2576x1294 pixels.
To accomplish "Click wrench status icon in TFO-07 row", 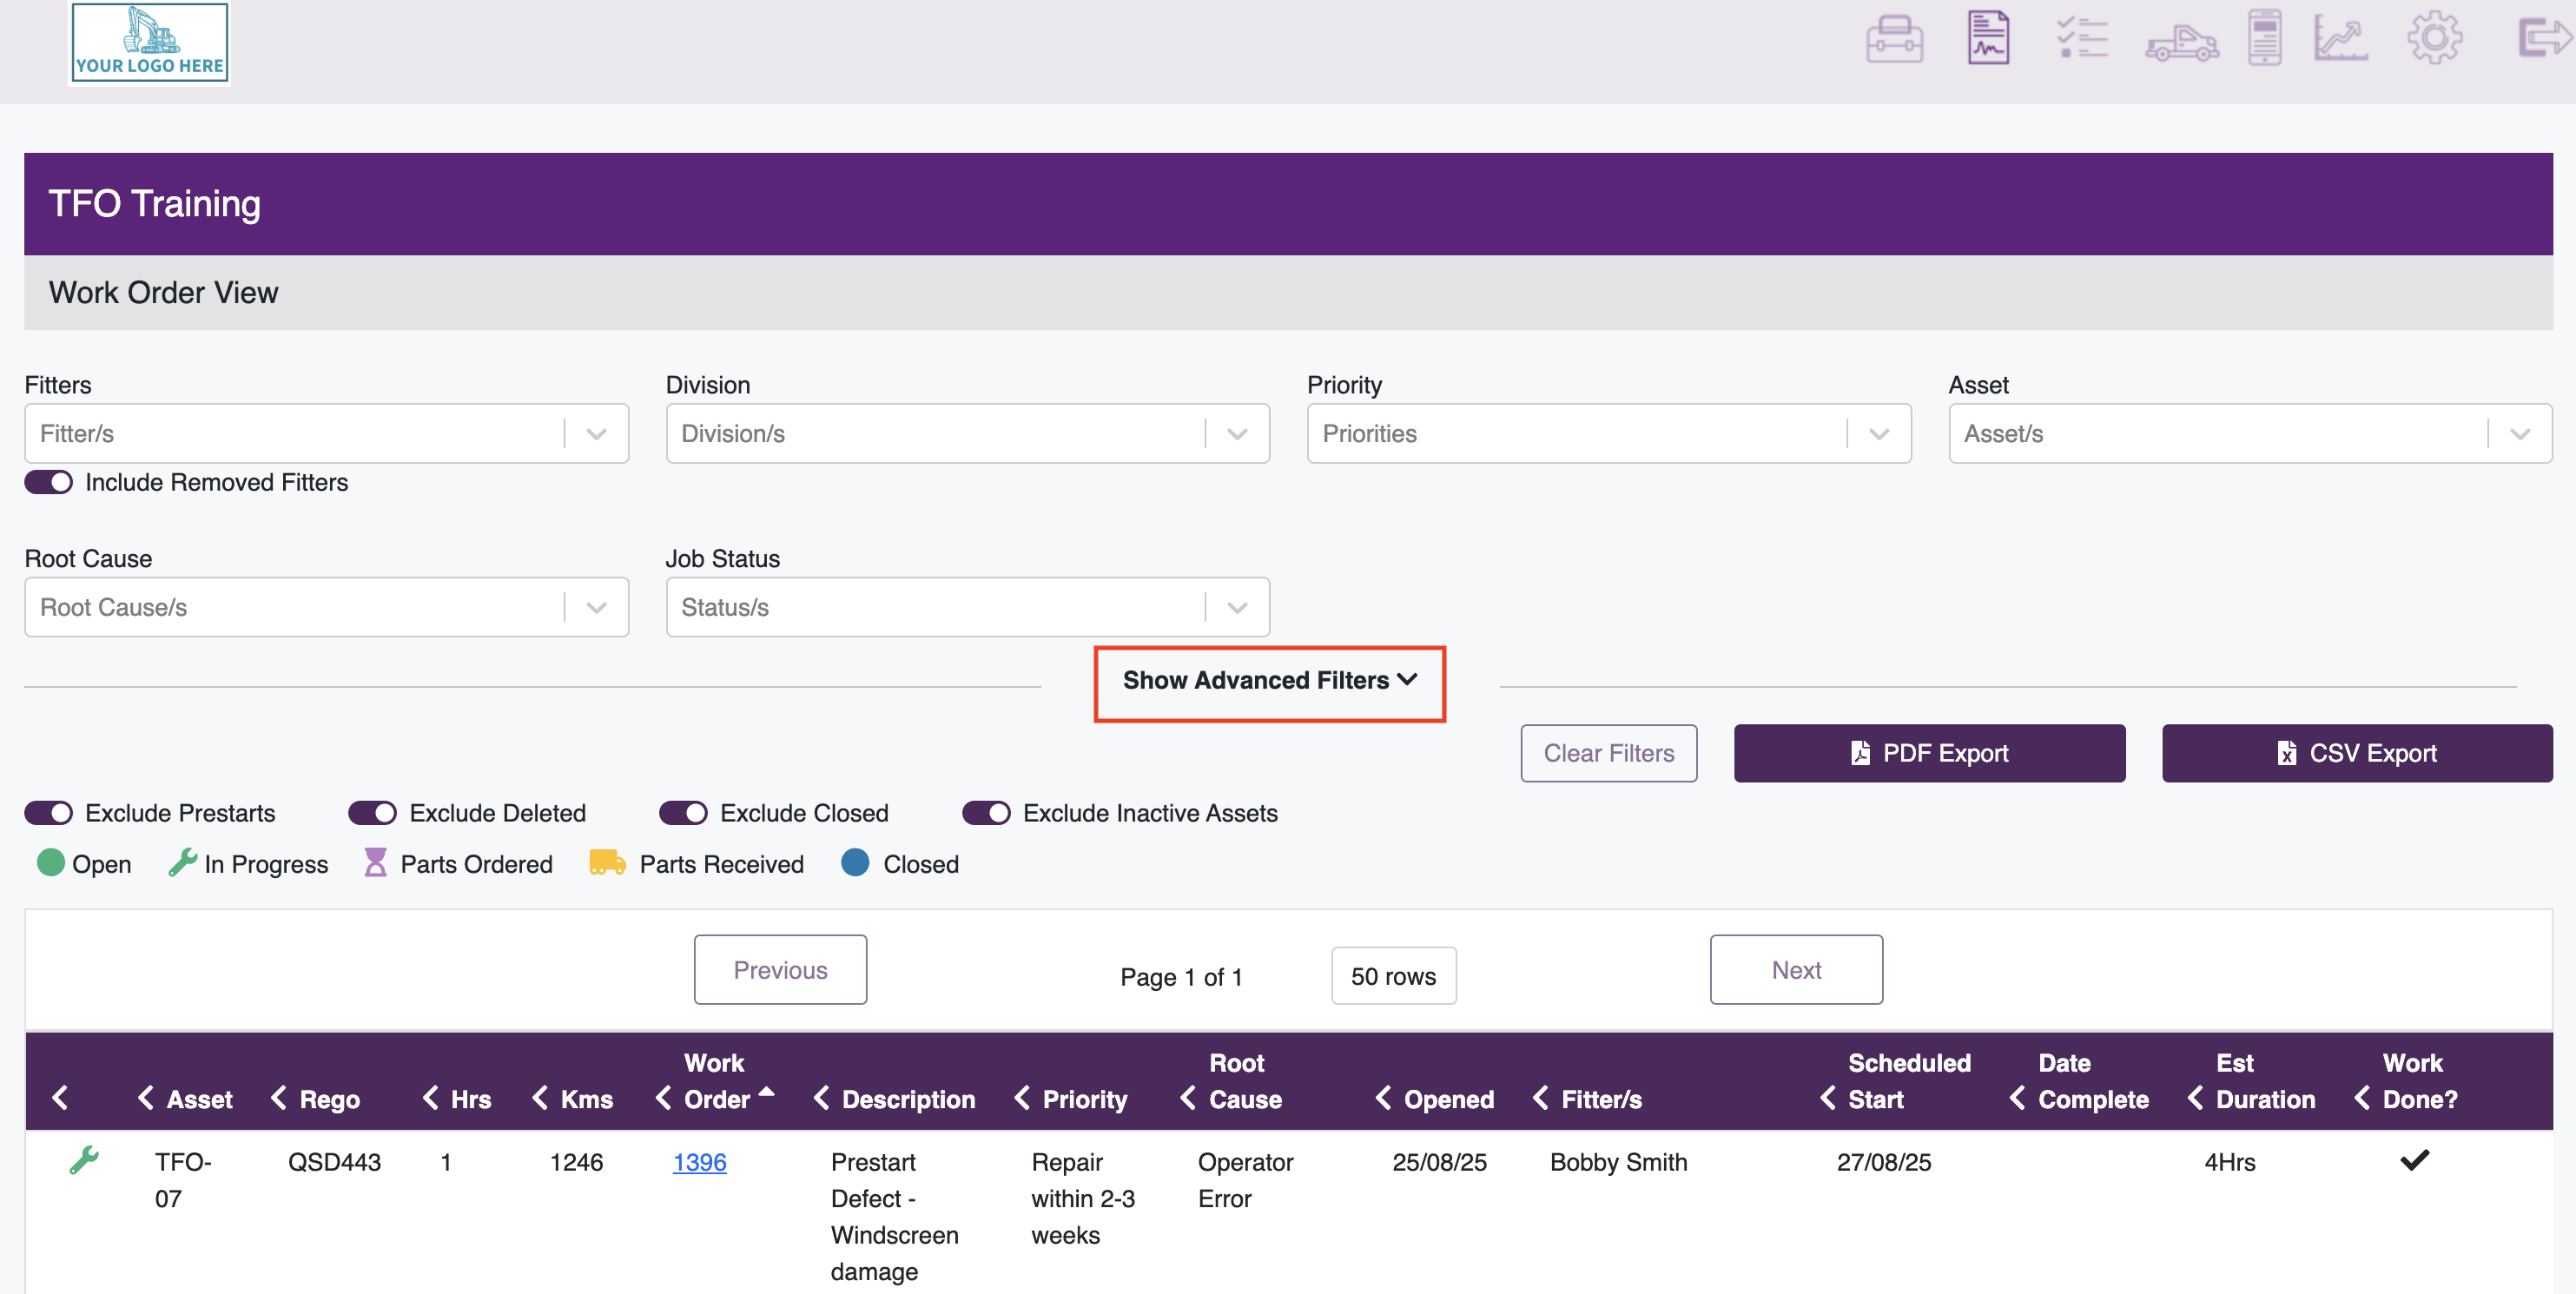I will pos(84,1160).
